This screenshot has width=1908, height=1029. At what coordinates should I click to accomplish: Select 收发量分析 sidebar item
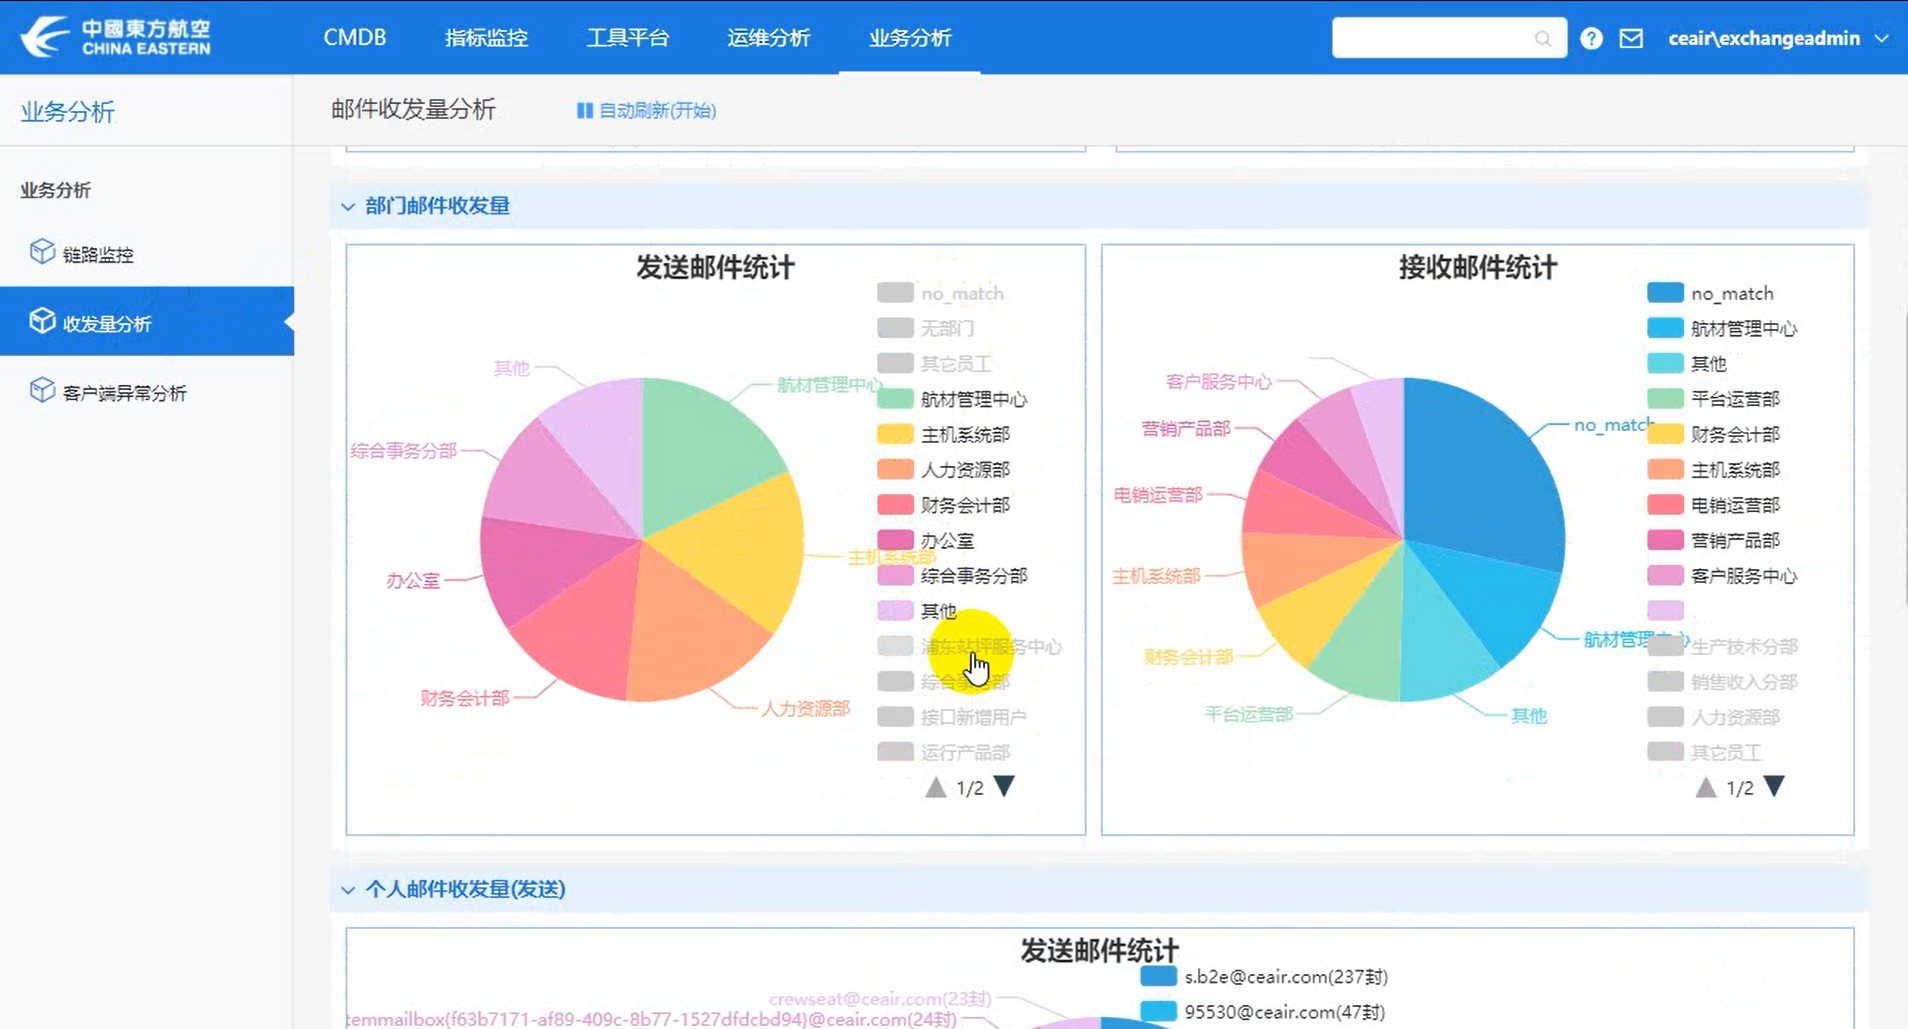click(147, 322)
